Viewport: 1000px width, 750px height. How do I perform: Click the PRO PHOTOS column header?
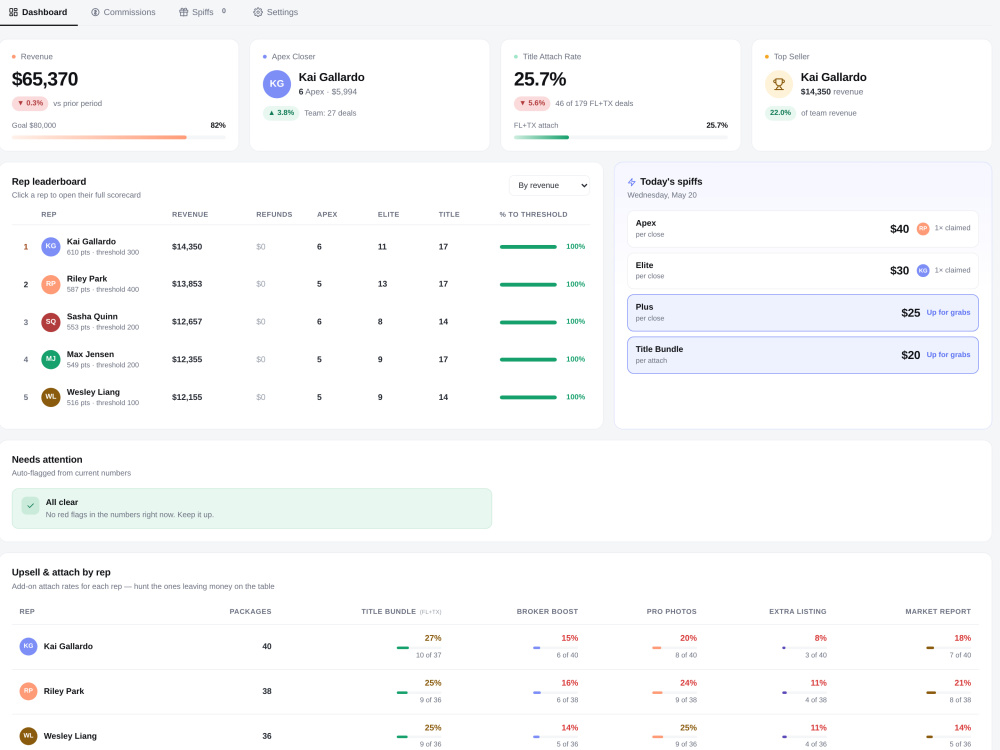point(672,612)
